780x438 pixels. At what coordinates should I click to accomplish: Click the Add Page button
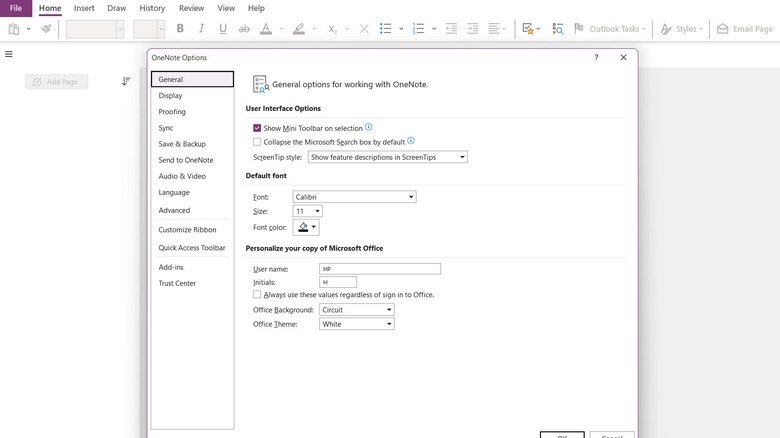coord(57,82)
